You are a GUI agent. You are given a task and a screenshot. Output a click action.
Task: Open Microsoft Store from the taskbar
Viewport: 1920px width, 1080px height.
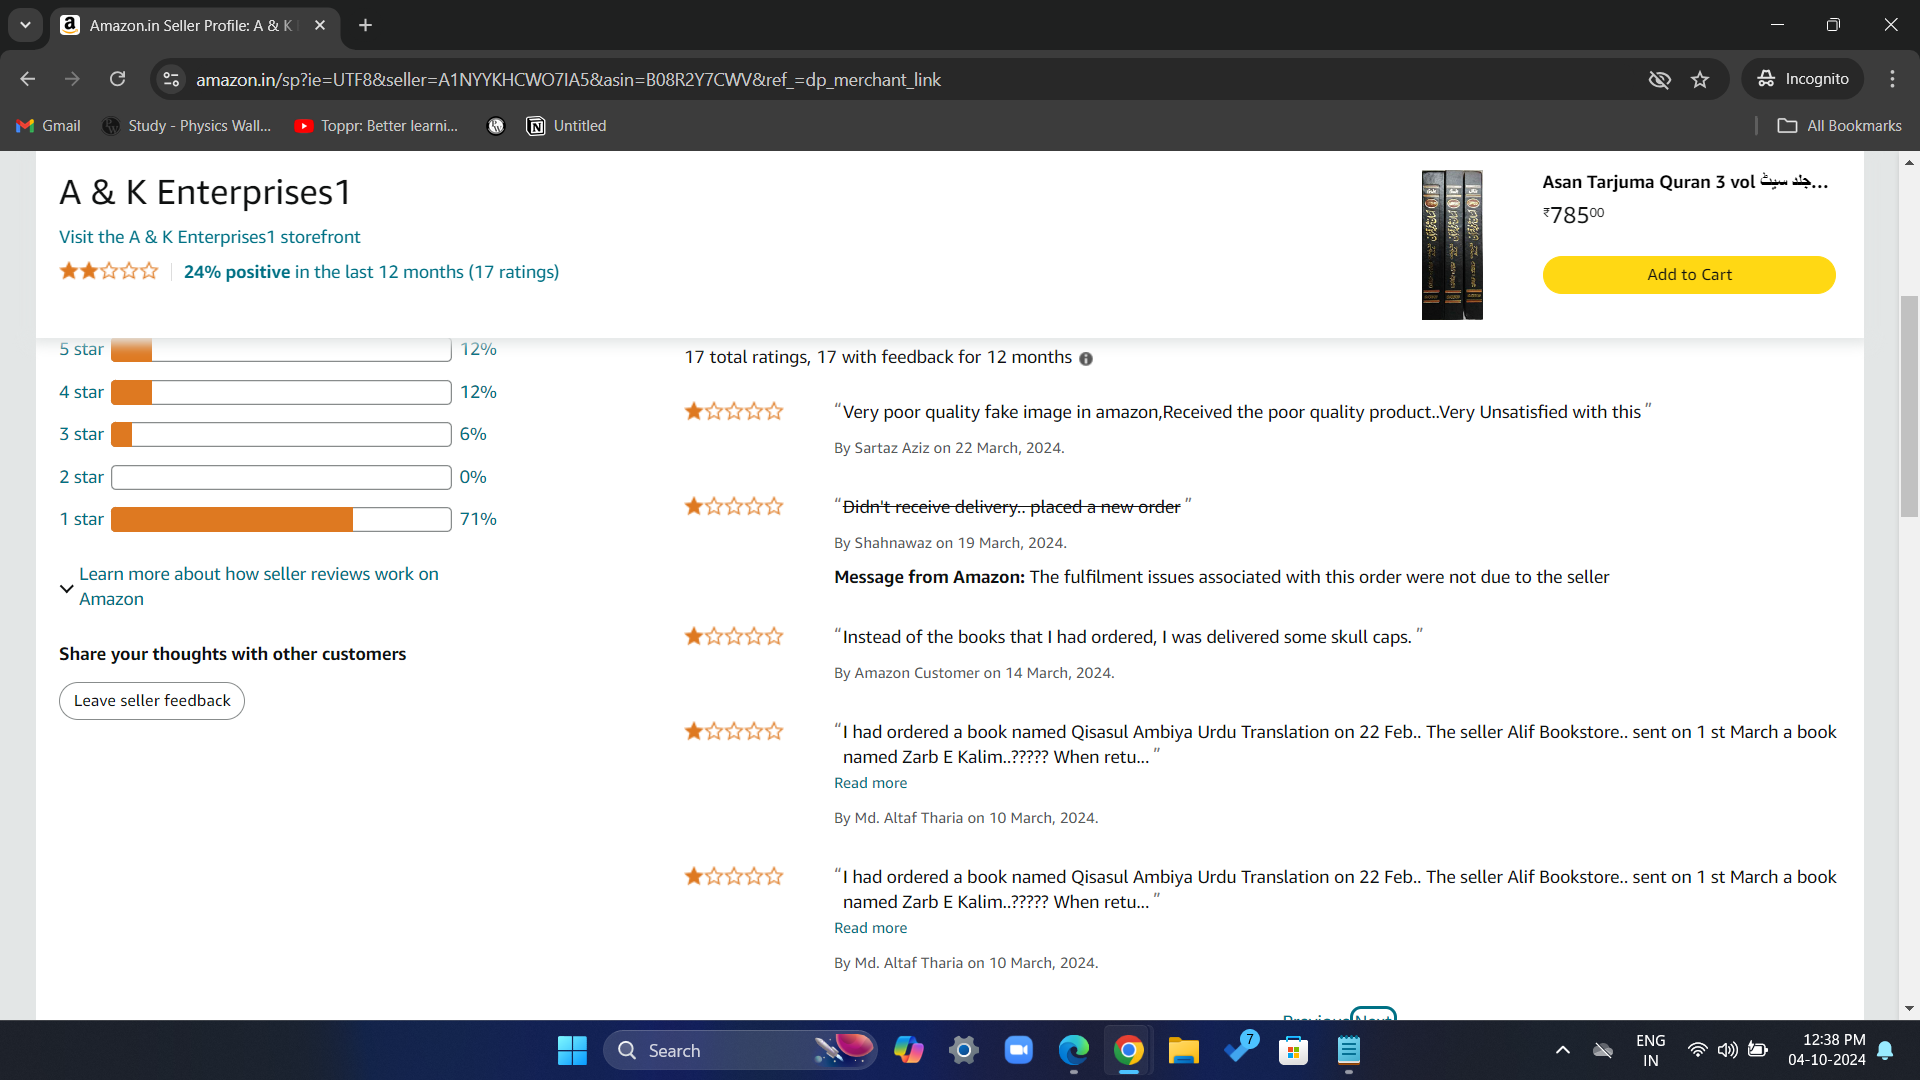point(1293,1050)
